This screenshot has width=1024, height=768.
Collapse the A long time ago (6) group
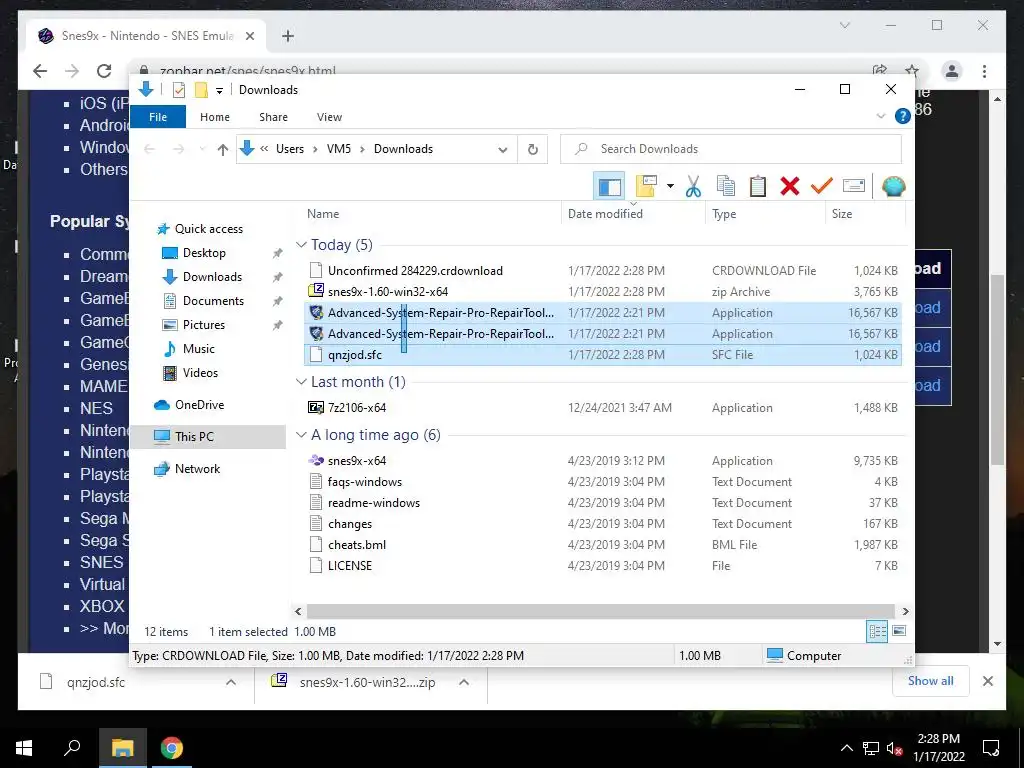tap(301, 435)
